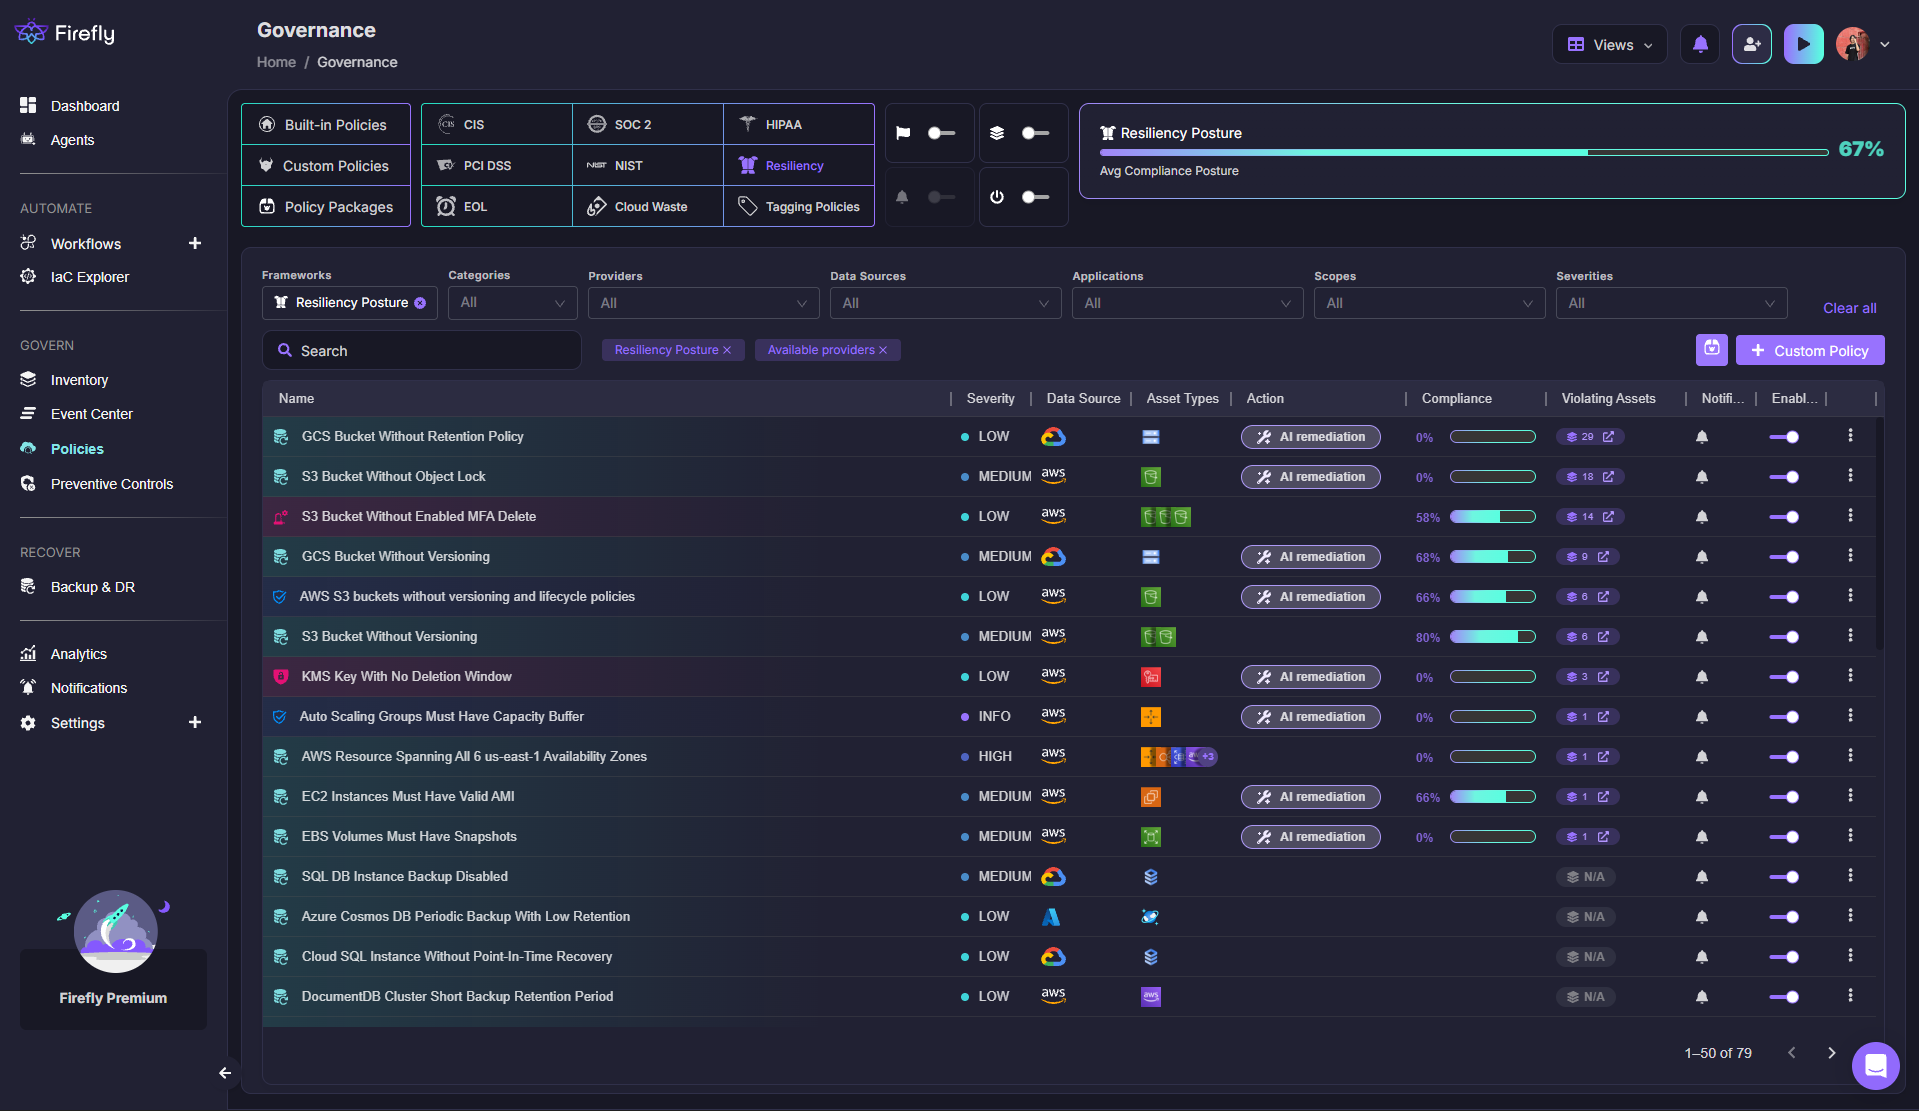Disable the S3 Bucket Without Enabled MFA Delete policy
The width and height of the screenshot is (1919, 1111).
coord(1784,517)
